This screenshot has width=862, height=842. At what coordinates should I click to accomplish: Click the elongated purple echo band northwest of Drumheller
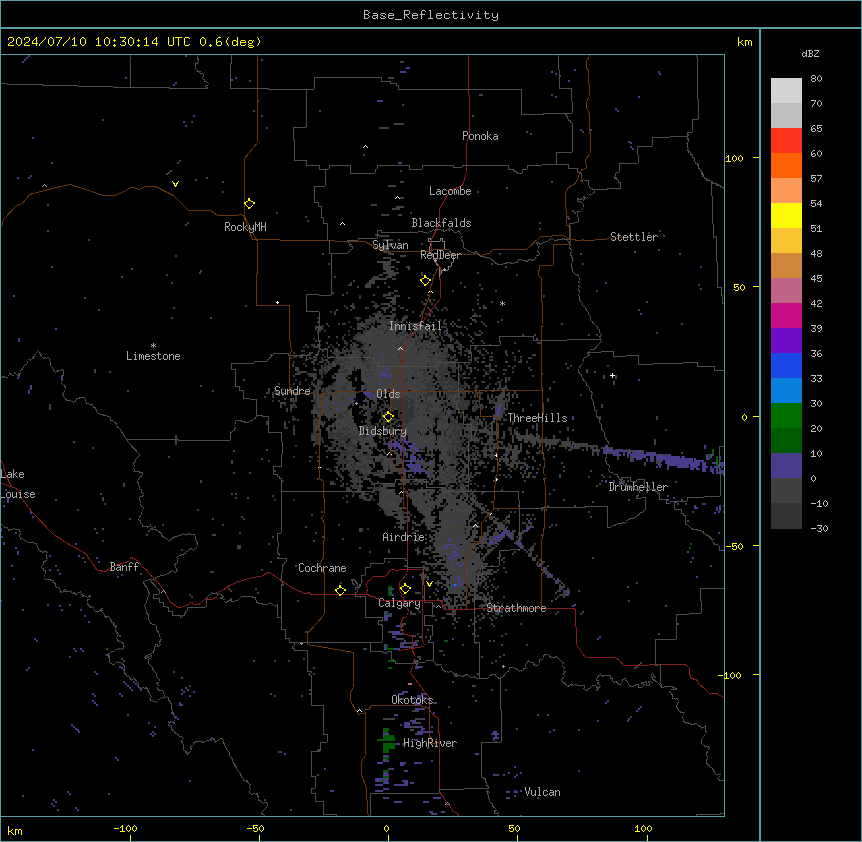(662, 458)
